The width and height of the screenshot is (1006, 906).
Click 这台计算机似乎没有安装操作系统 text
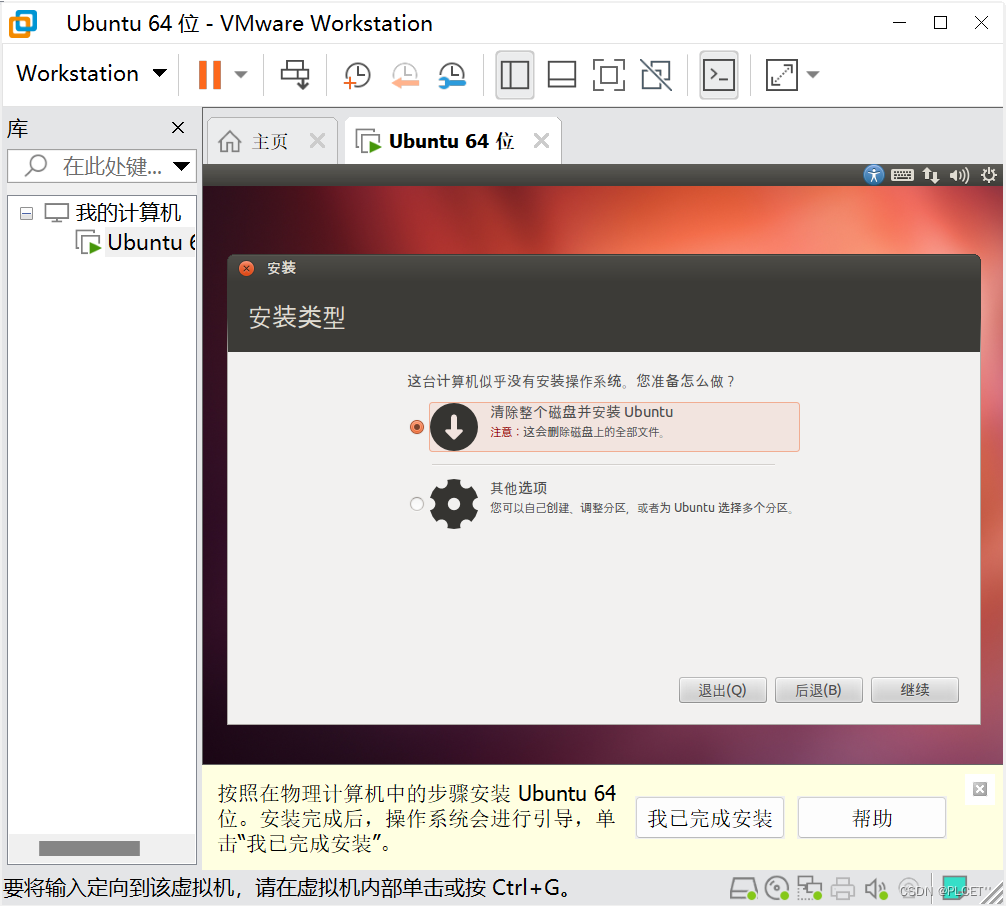[515, 381]
